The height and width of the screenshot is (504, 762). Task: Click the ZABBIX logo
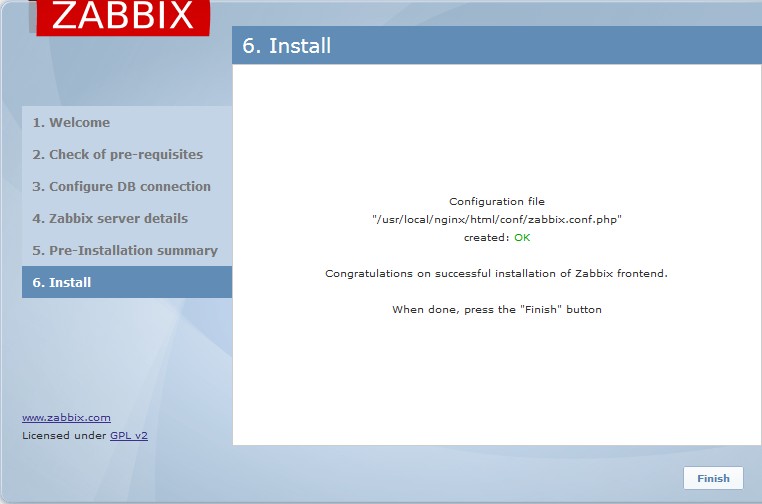click(x=122, y=17)
